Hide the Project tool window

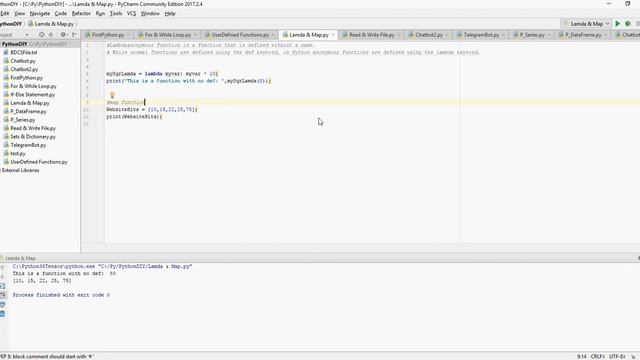click(74, 35)
